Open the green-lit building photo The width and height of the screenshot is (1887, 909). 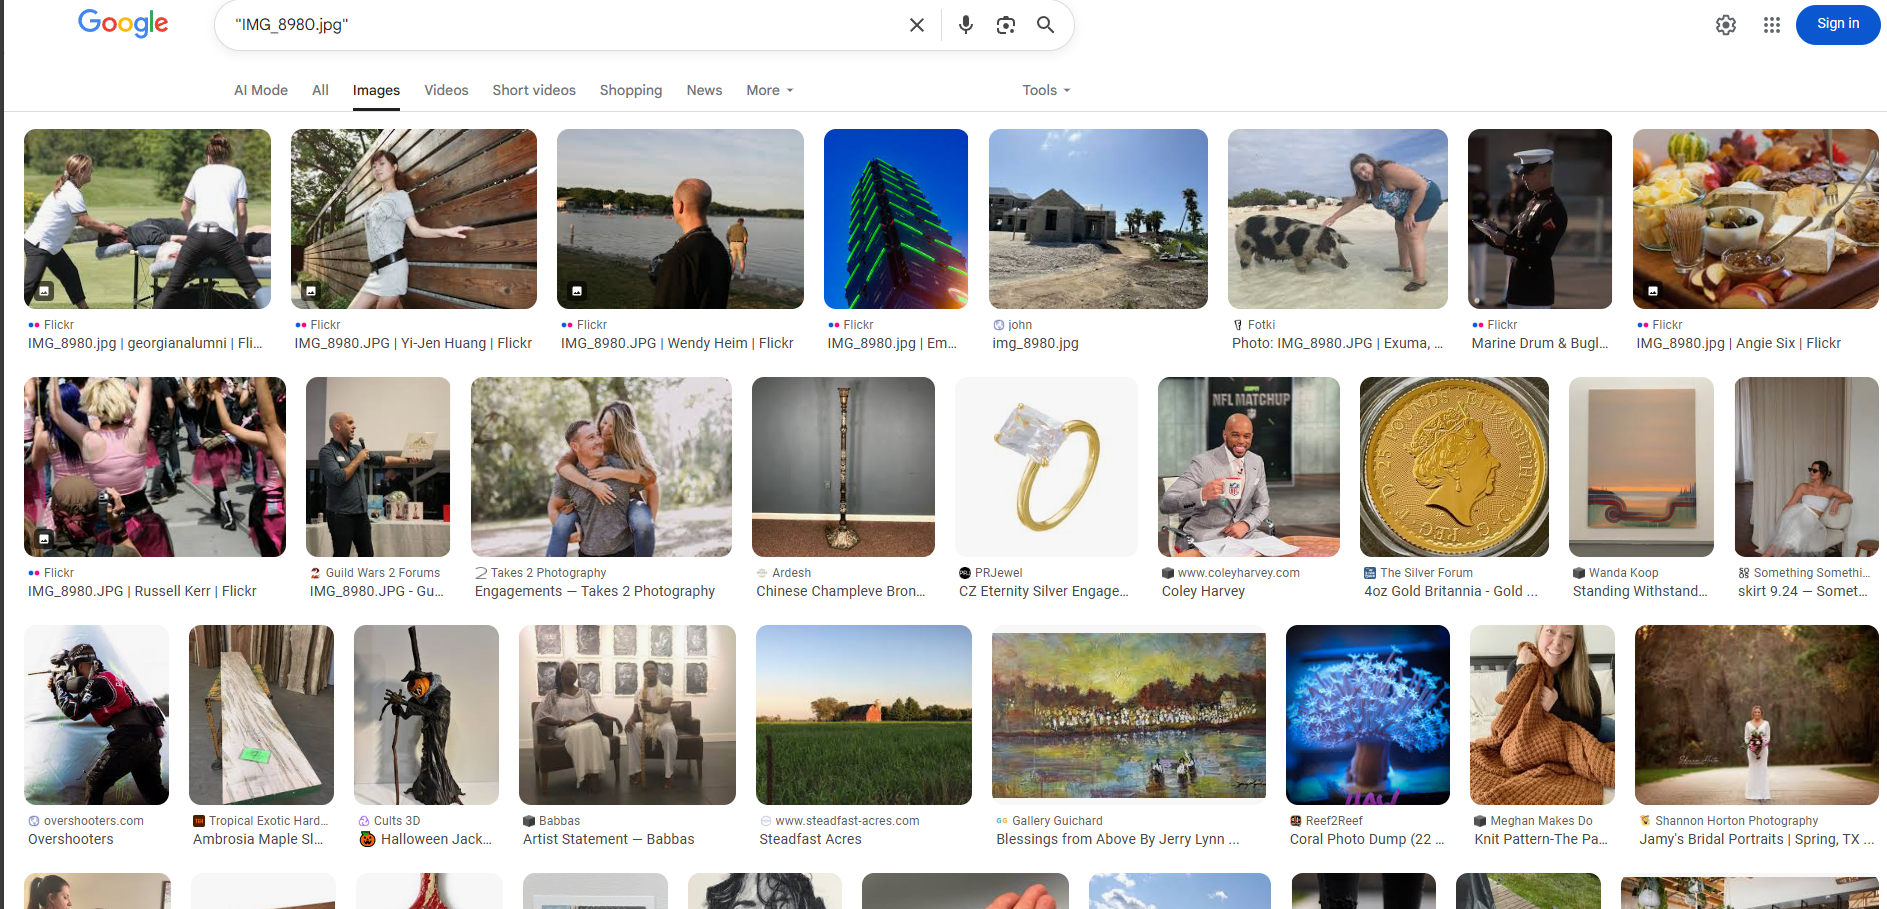point(896,219)
